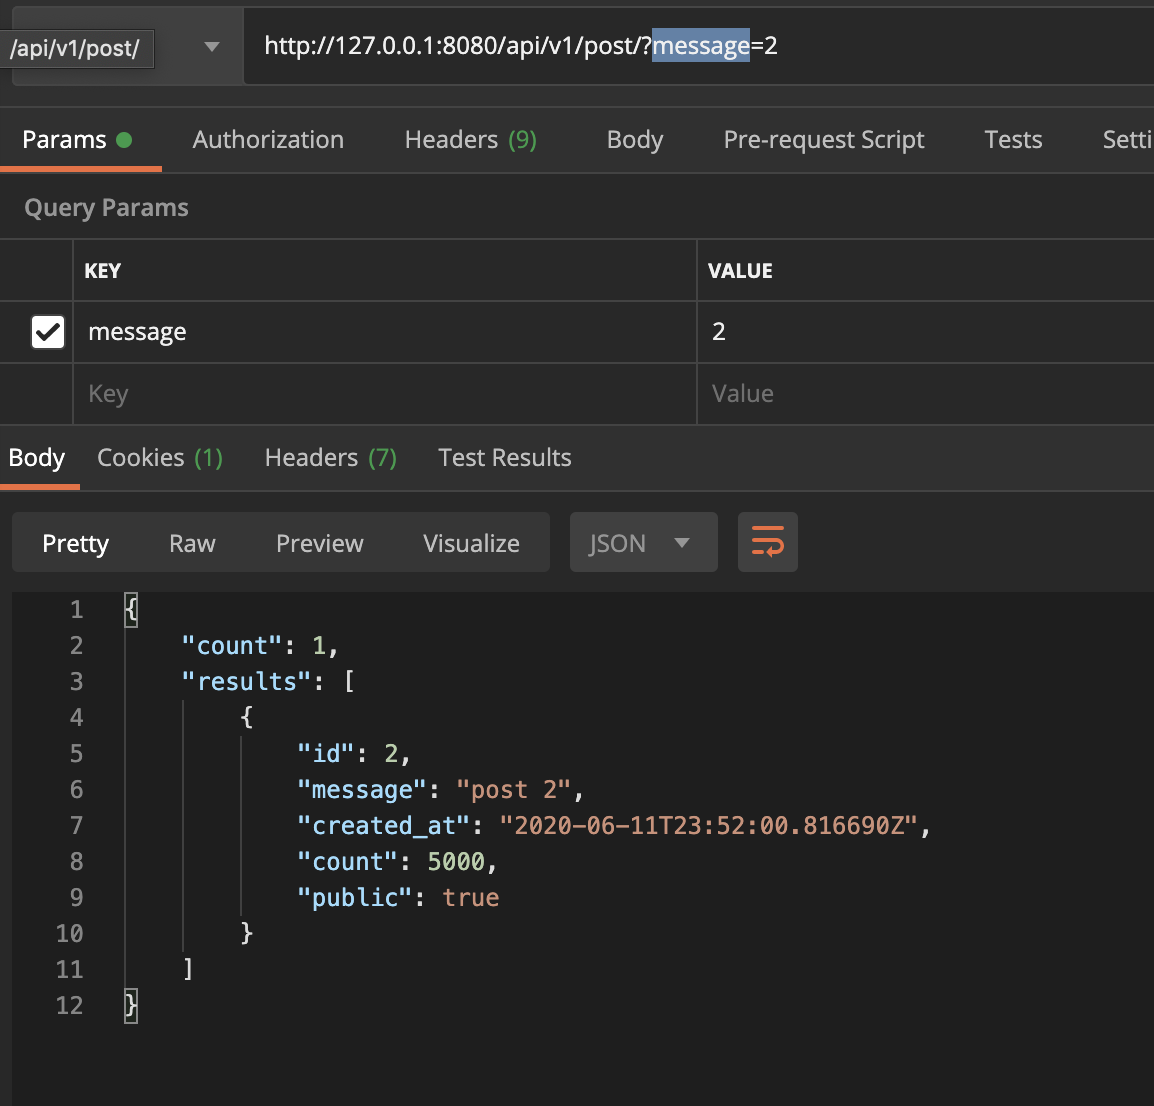Screen dimensions: 1154x1106
Task: Select the Pretty view button
Action: (x=76, y=543)
